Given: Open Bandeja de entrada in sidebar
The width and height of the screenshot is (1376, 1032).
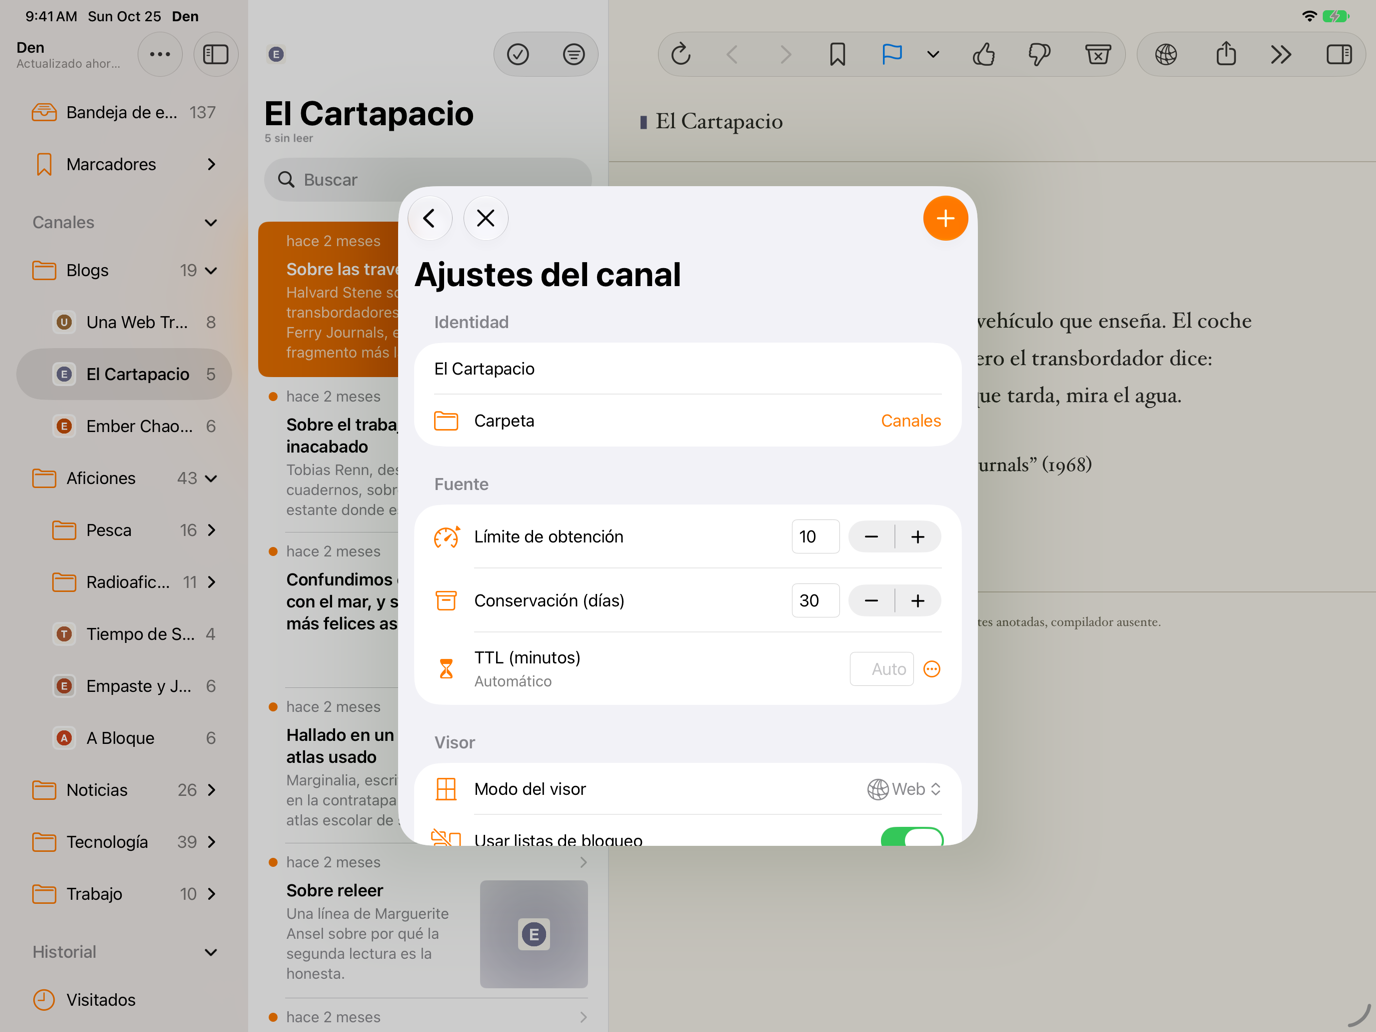Looking at the screenshot, I should 124,112.
